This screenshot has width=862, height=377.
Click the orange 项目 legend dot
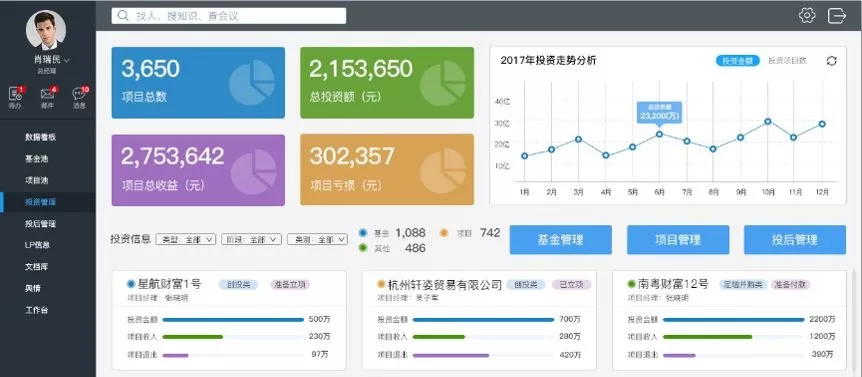[444, 233]
